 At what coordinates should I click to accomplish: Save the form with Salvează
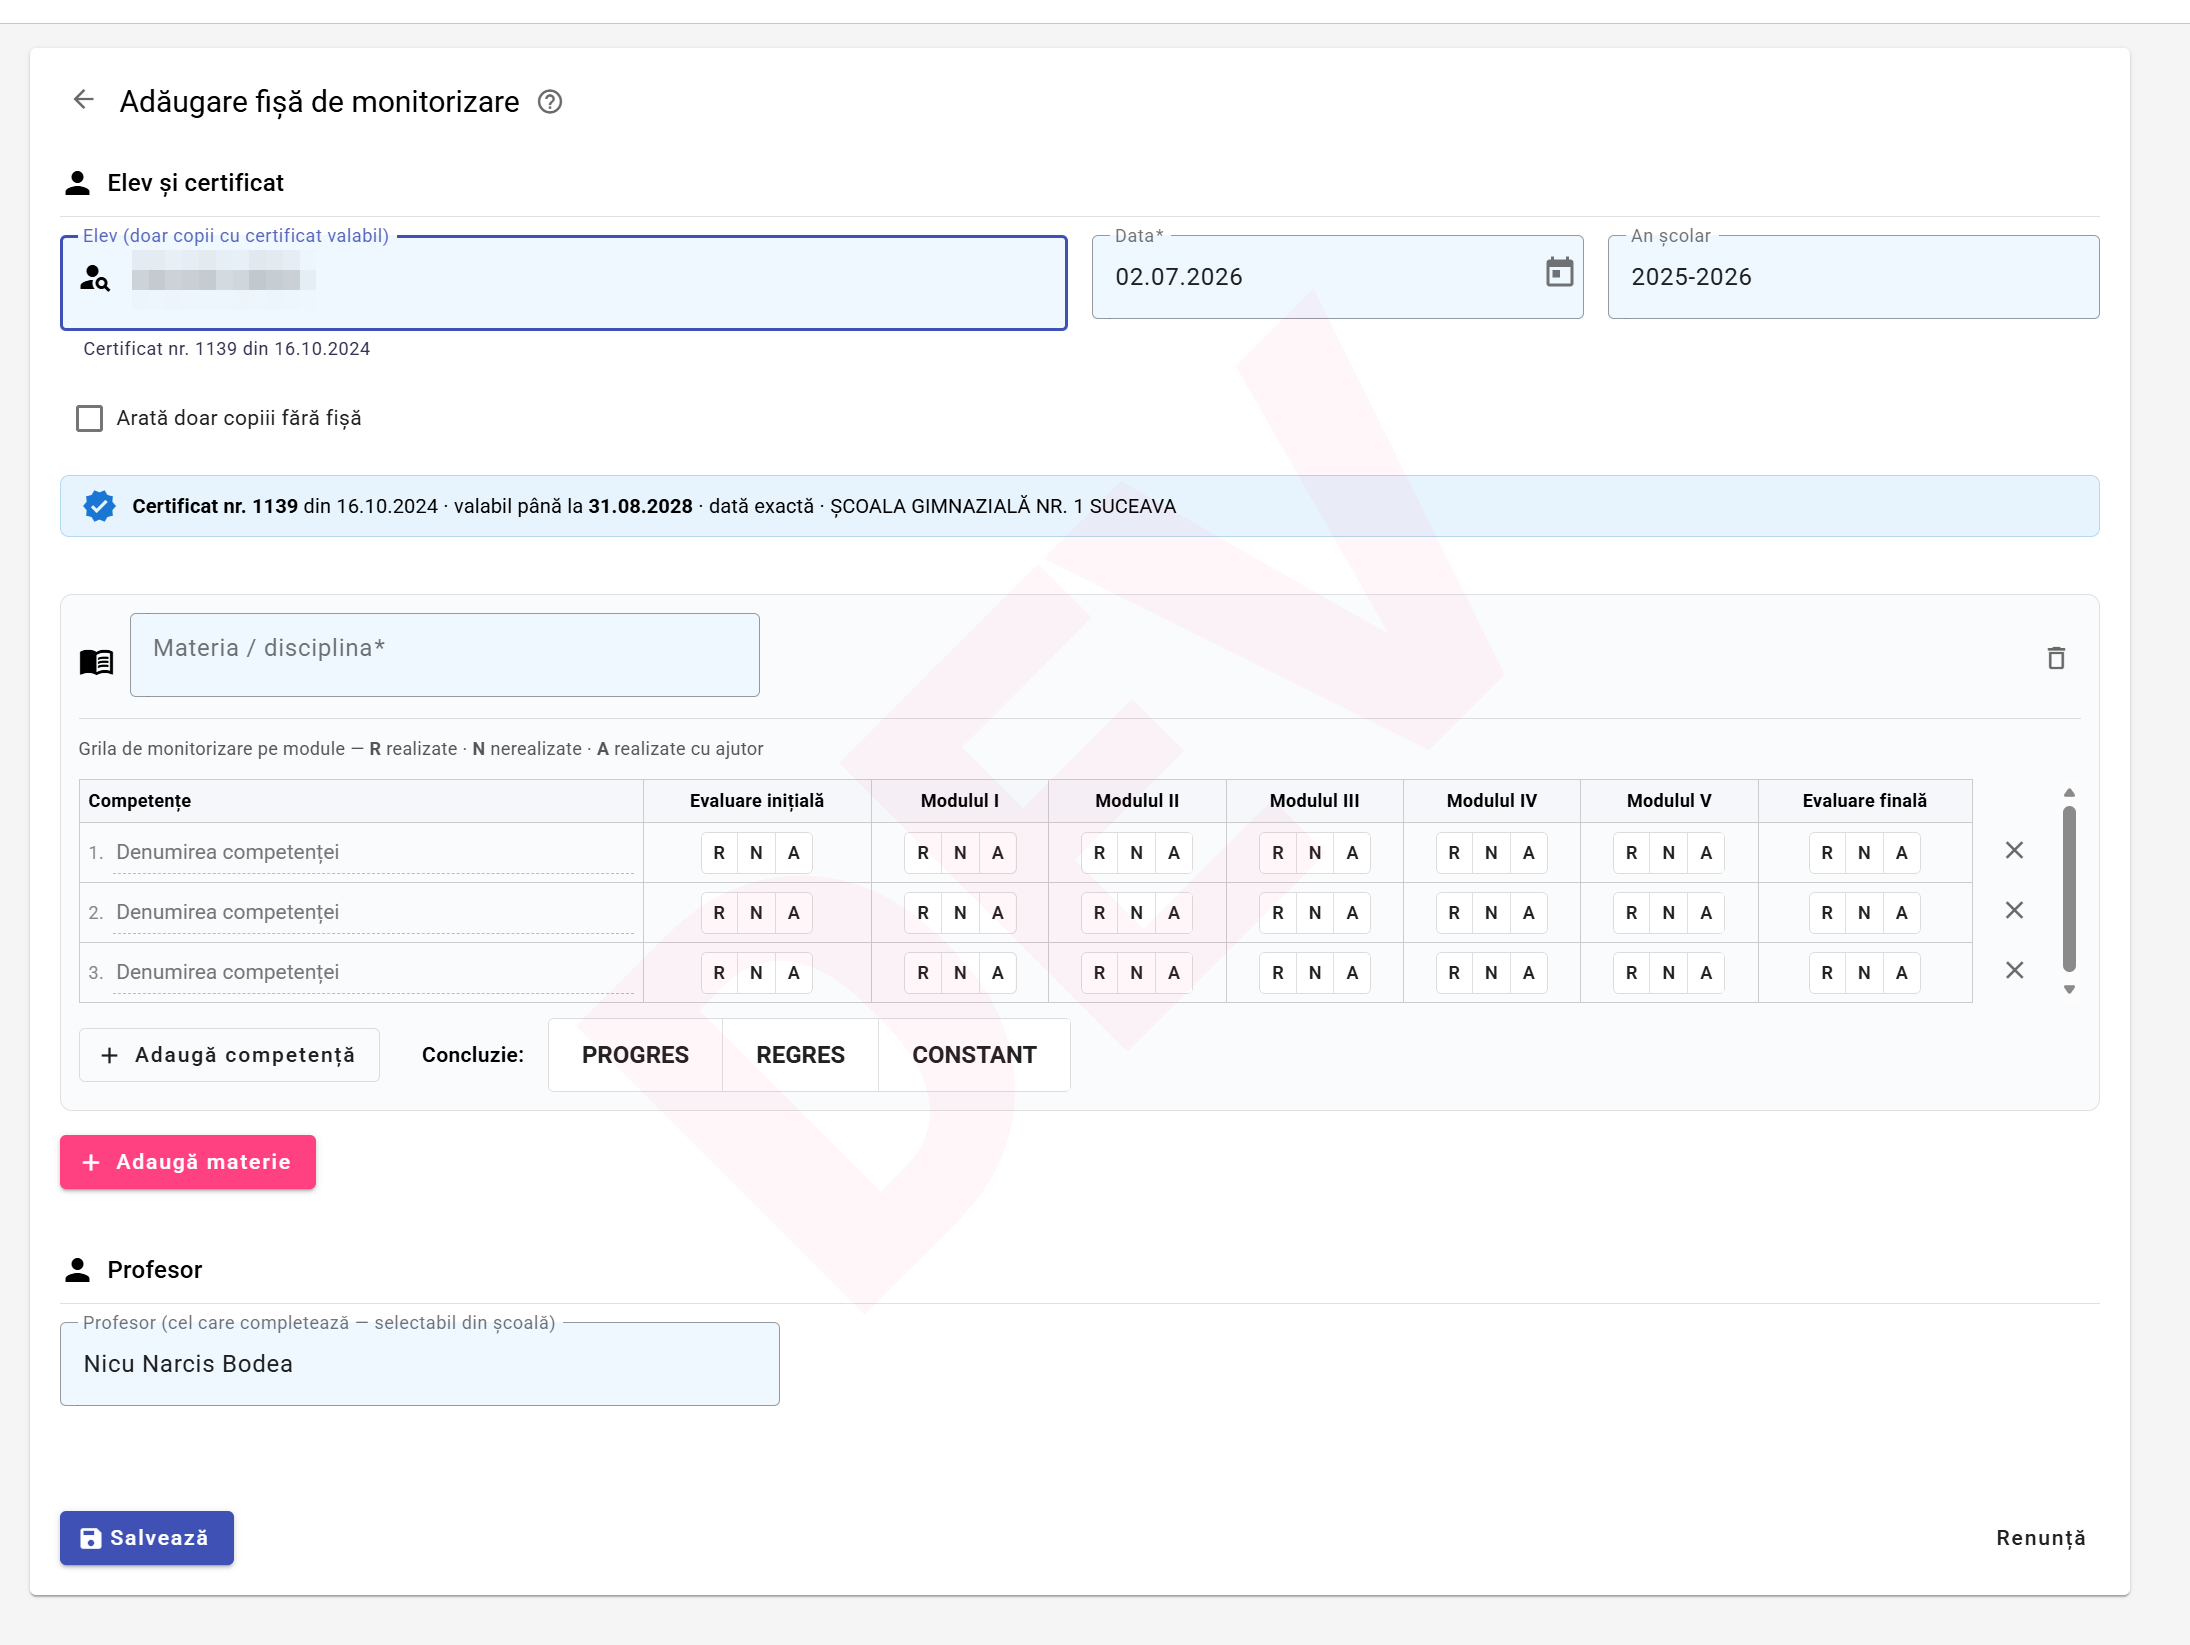point(147,1538)
